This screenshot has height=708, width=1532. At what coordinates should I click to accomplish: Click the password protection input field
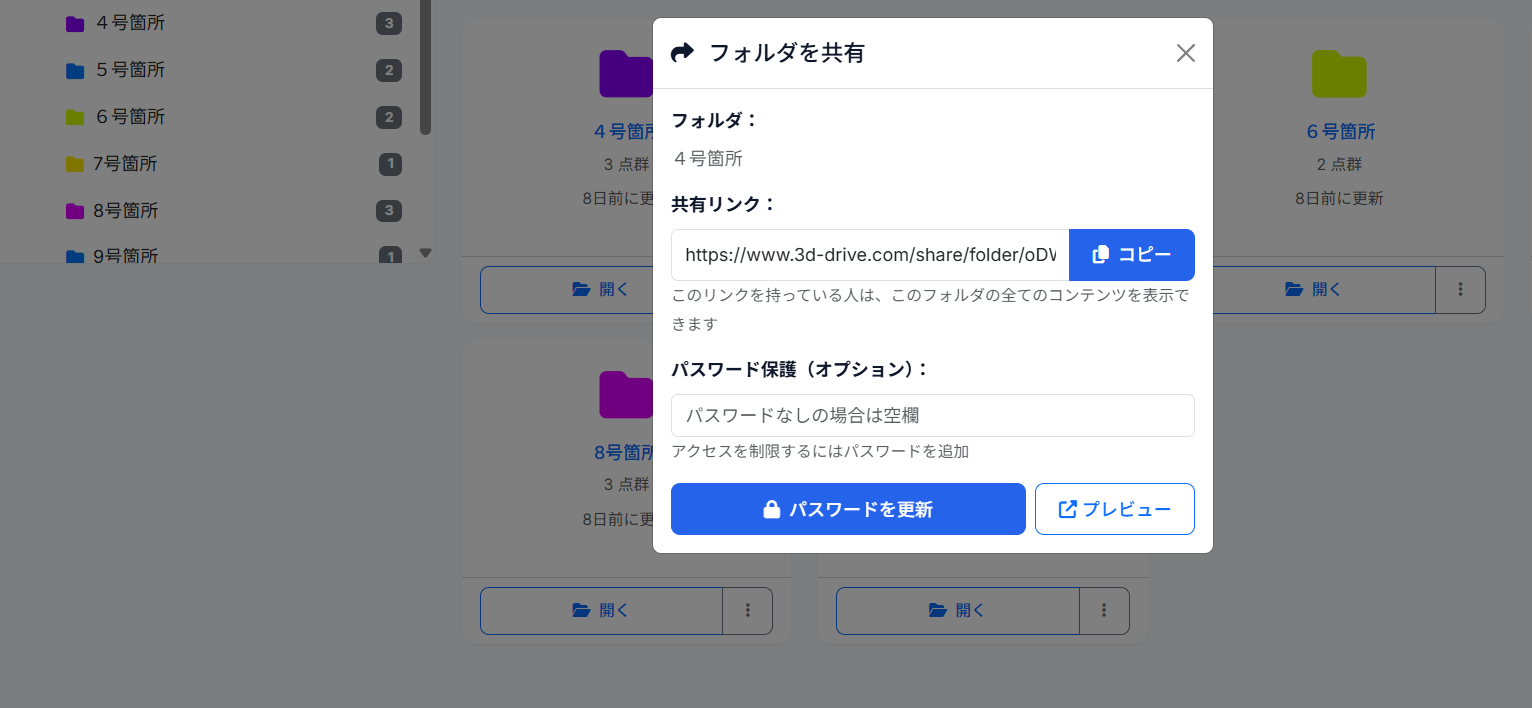tap(932, 415)
